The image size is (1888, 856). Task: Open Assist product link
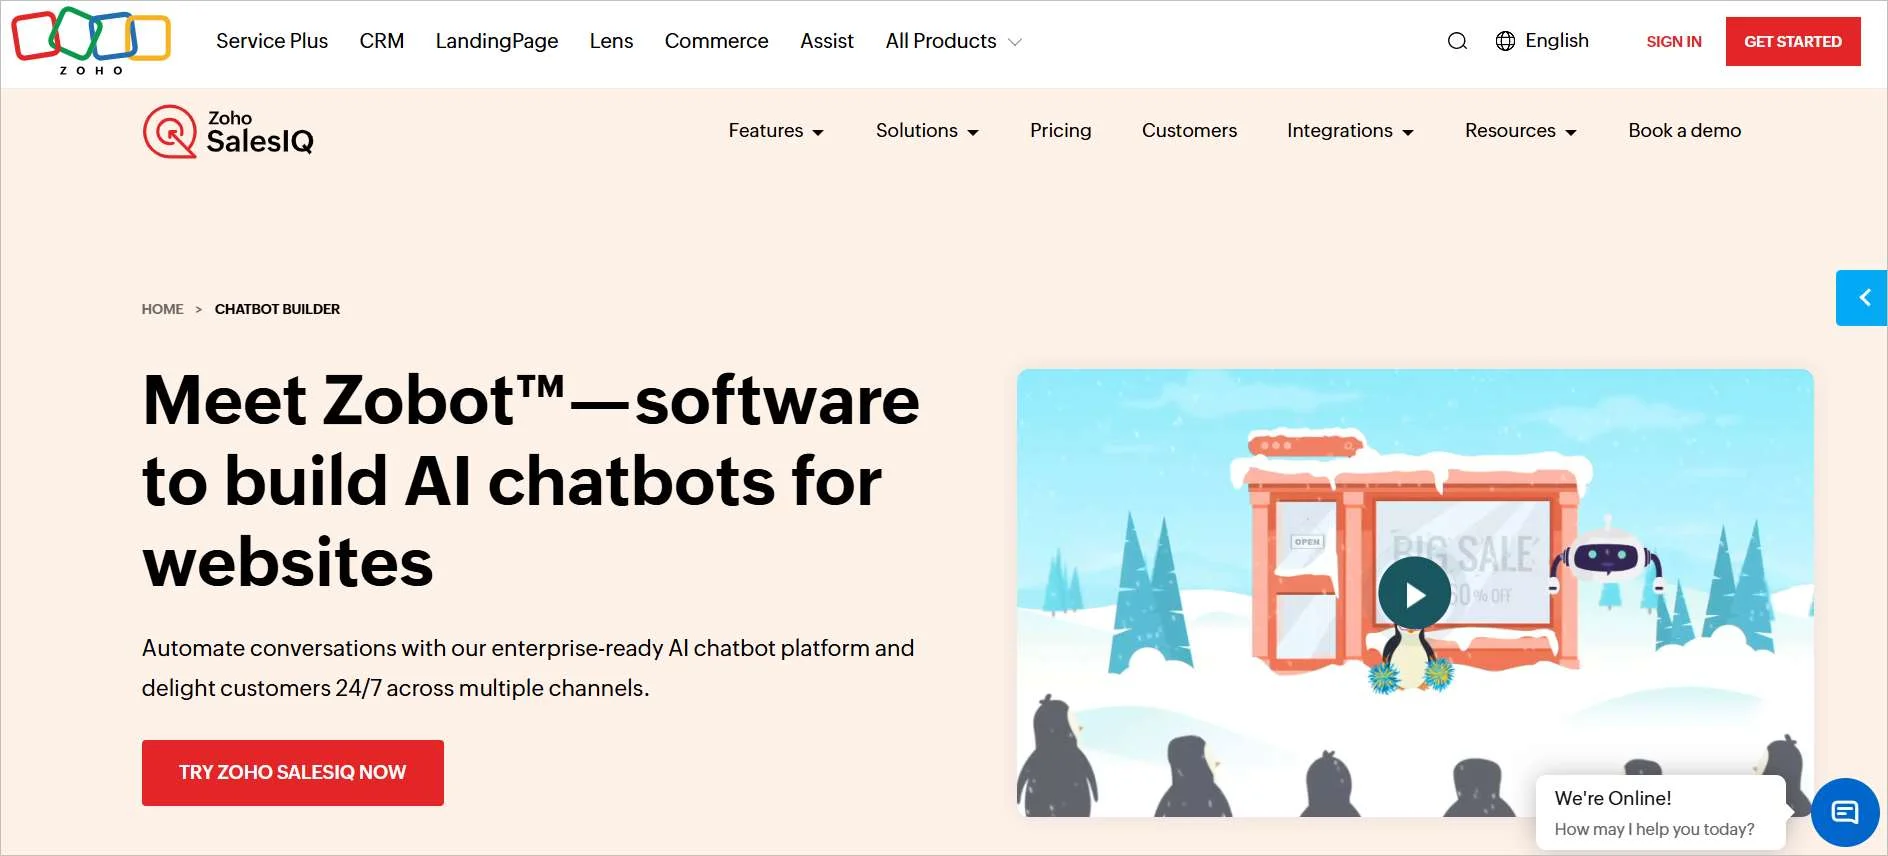point(827,41)
